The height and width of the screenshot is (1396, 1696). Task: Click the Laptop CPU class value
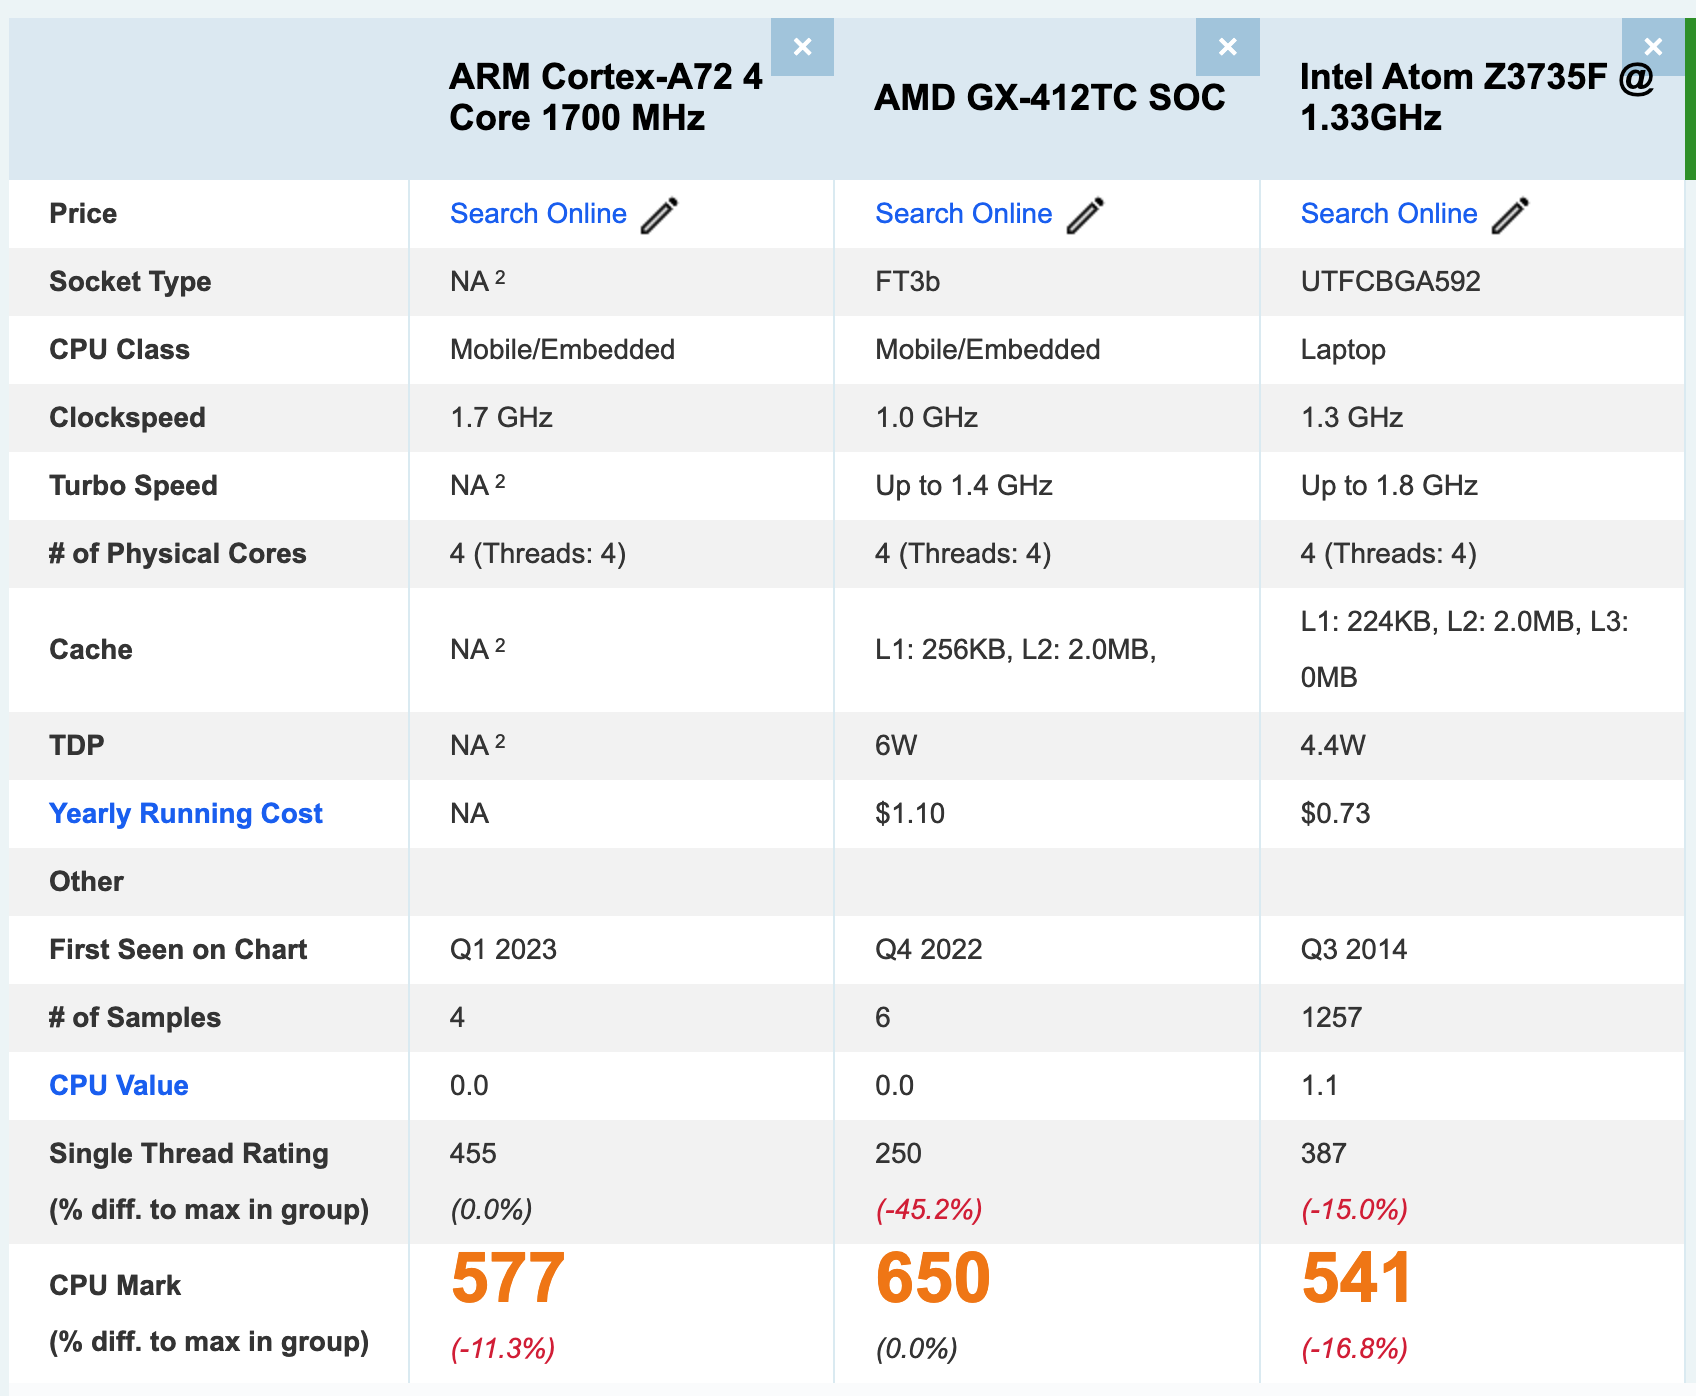click(1343, 350)
